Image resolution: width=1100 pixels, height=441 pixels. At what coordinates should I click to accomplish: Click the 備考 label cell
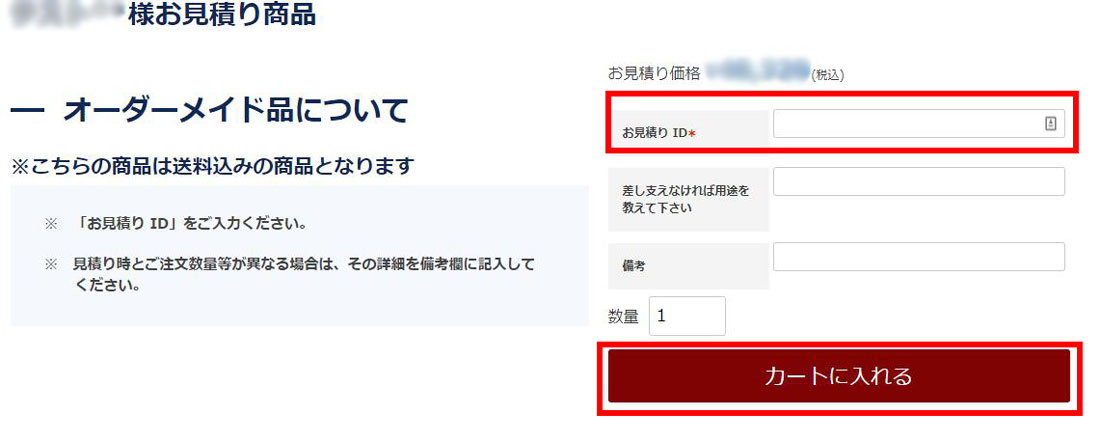(x=688, y=266)
